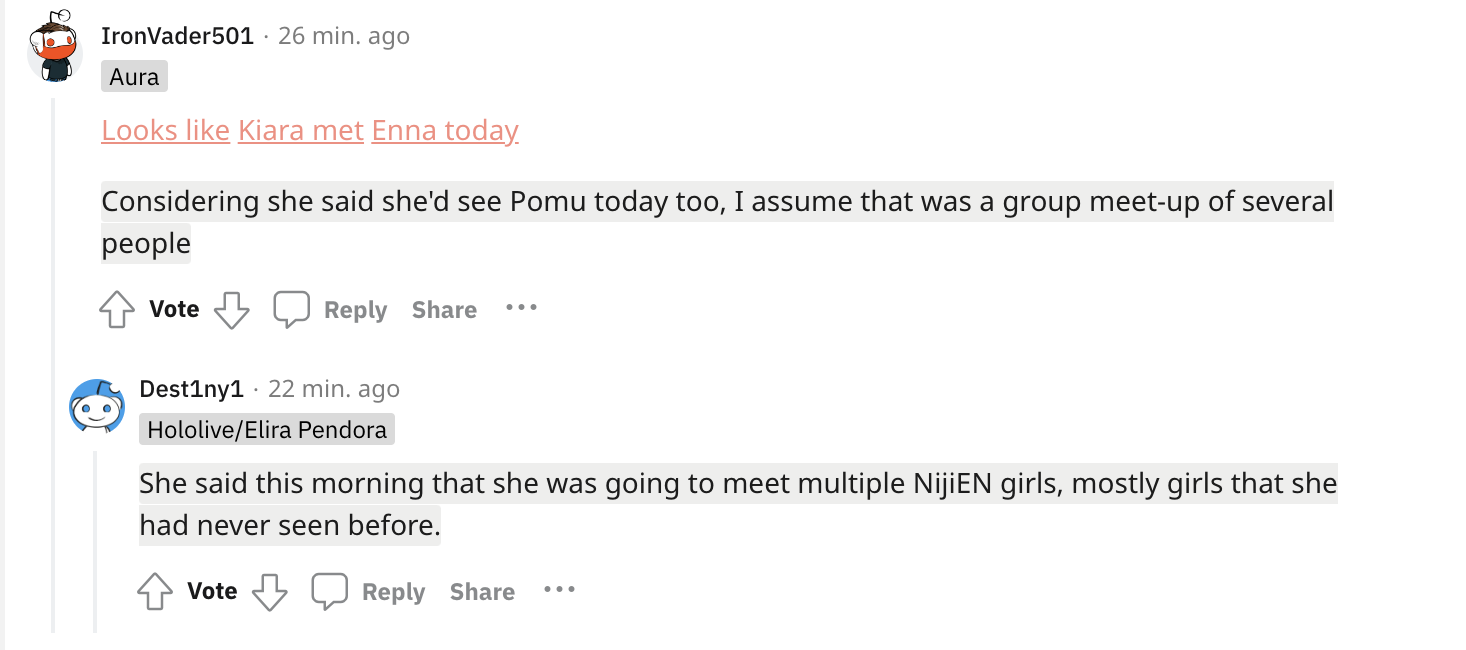Collapse Dest1ny1's reply thread line
This screenshot has width=1466, height=650.
click(x=96, y=540)
